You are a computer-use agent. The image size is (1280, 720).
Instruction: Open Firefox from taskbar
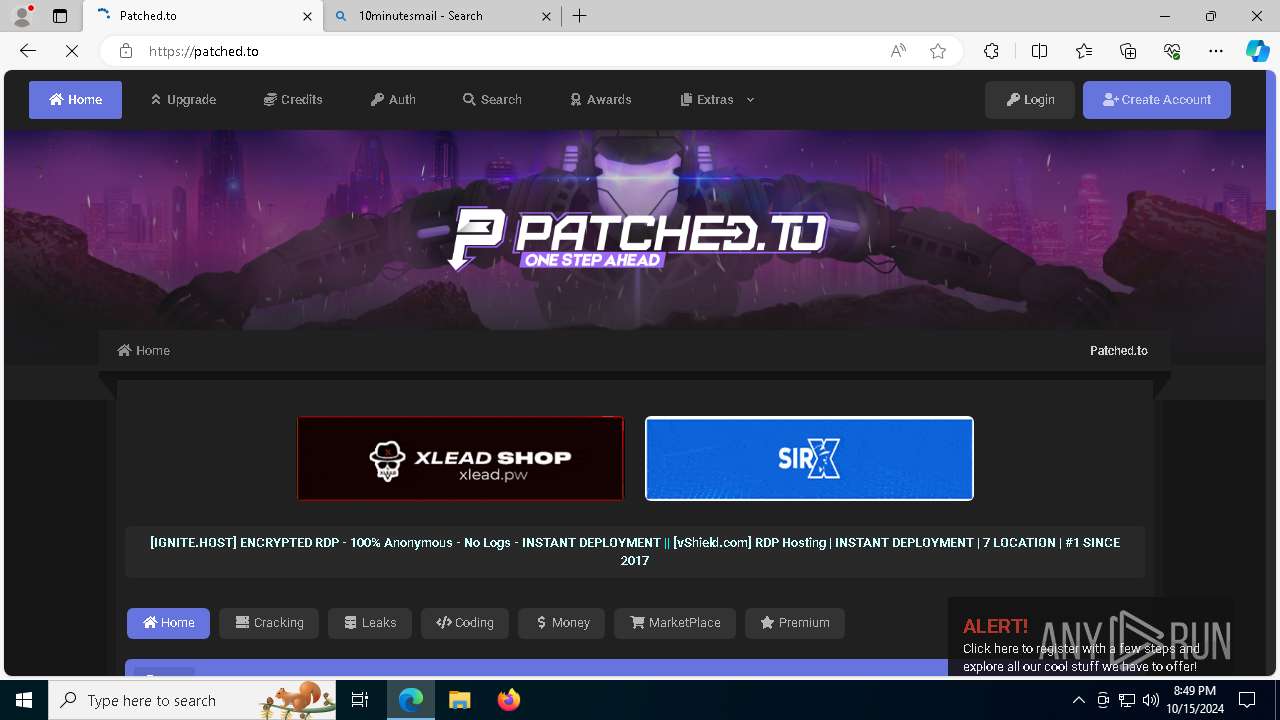(x=508, y=700)
